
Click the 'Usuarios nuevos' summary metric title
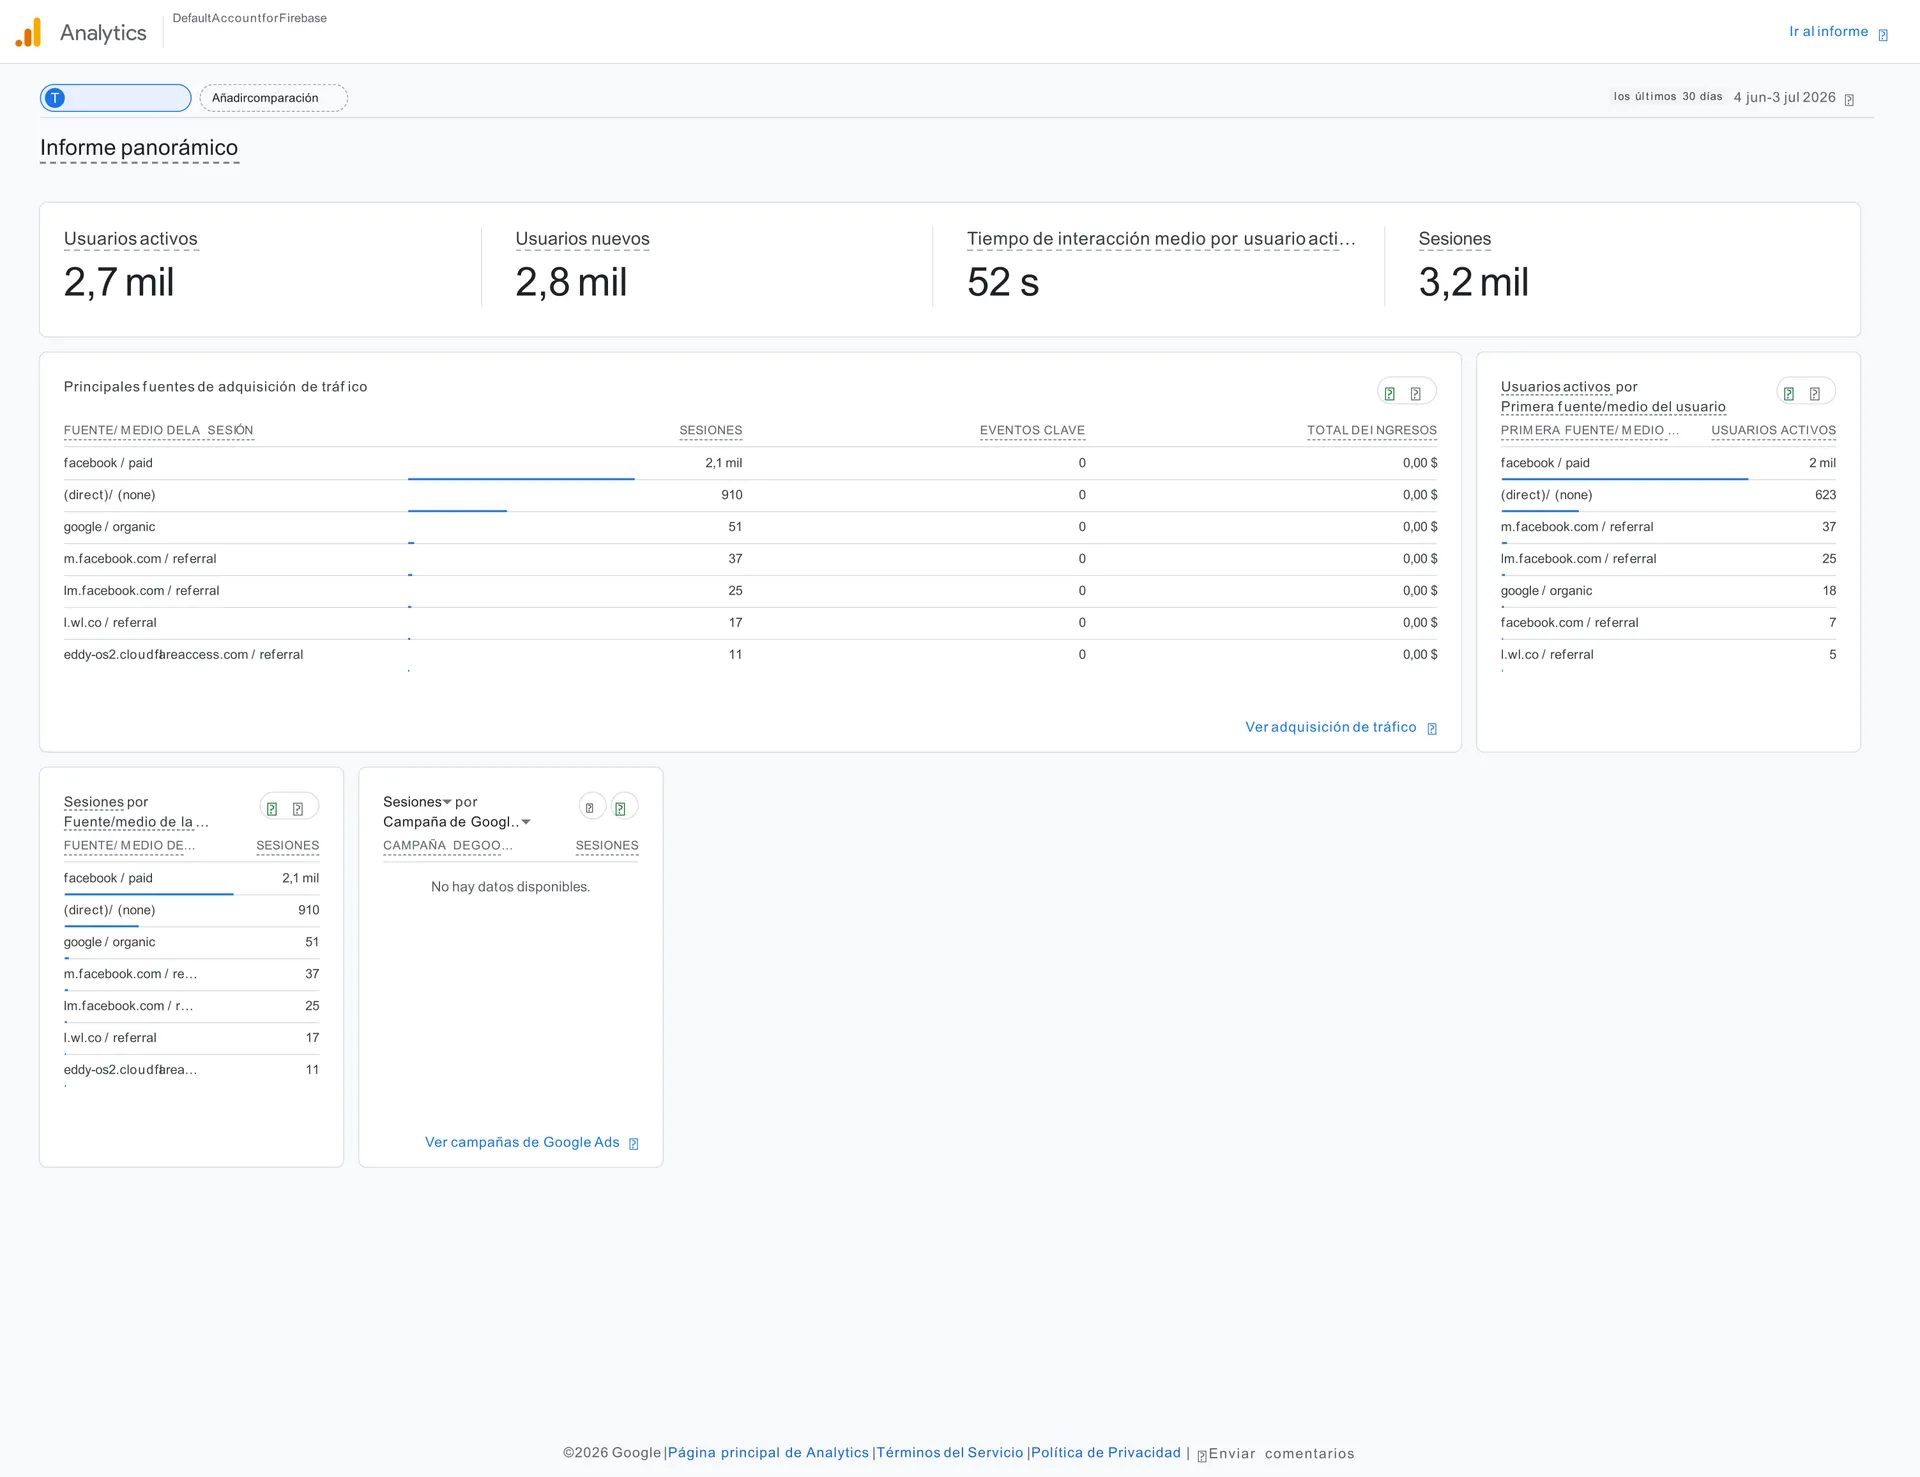click(582, 239)
